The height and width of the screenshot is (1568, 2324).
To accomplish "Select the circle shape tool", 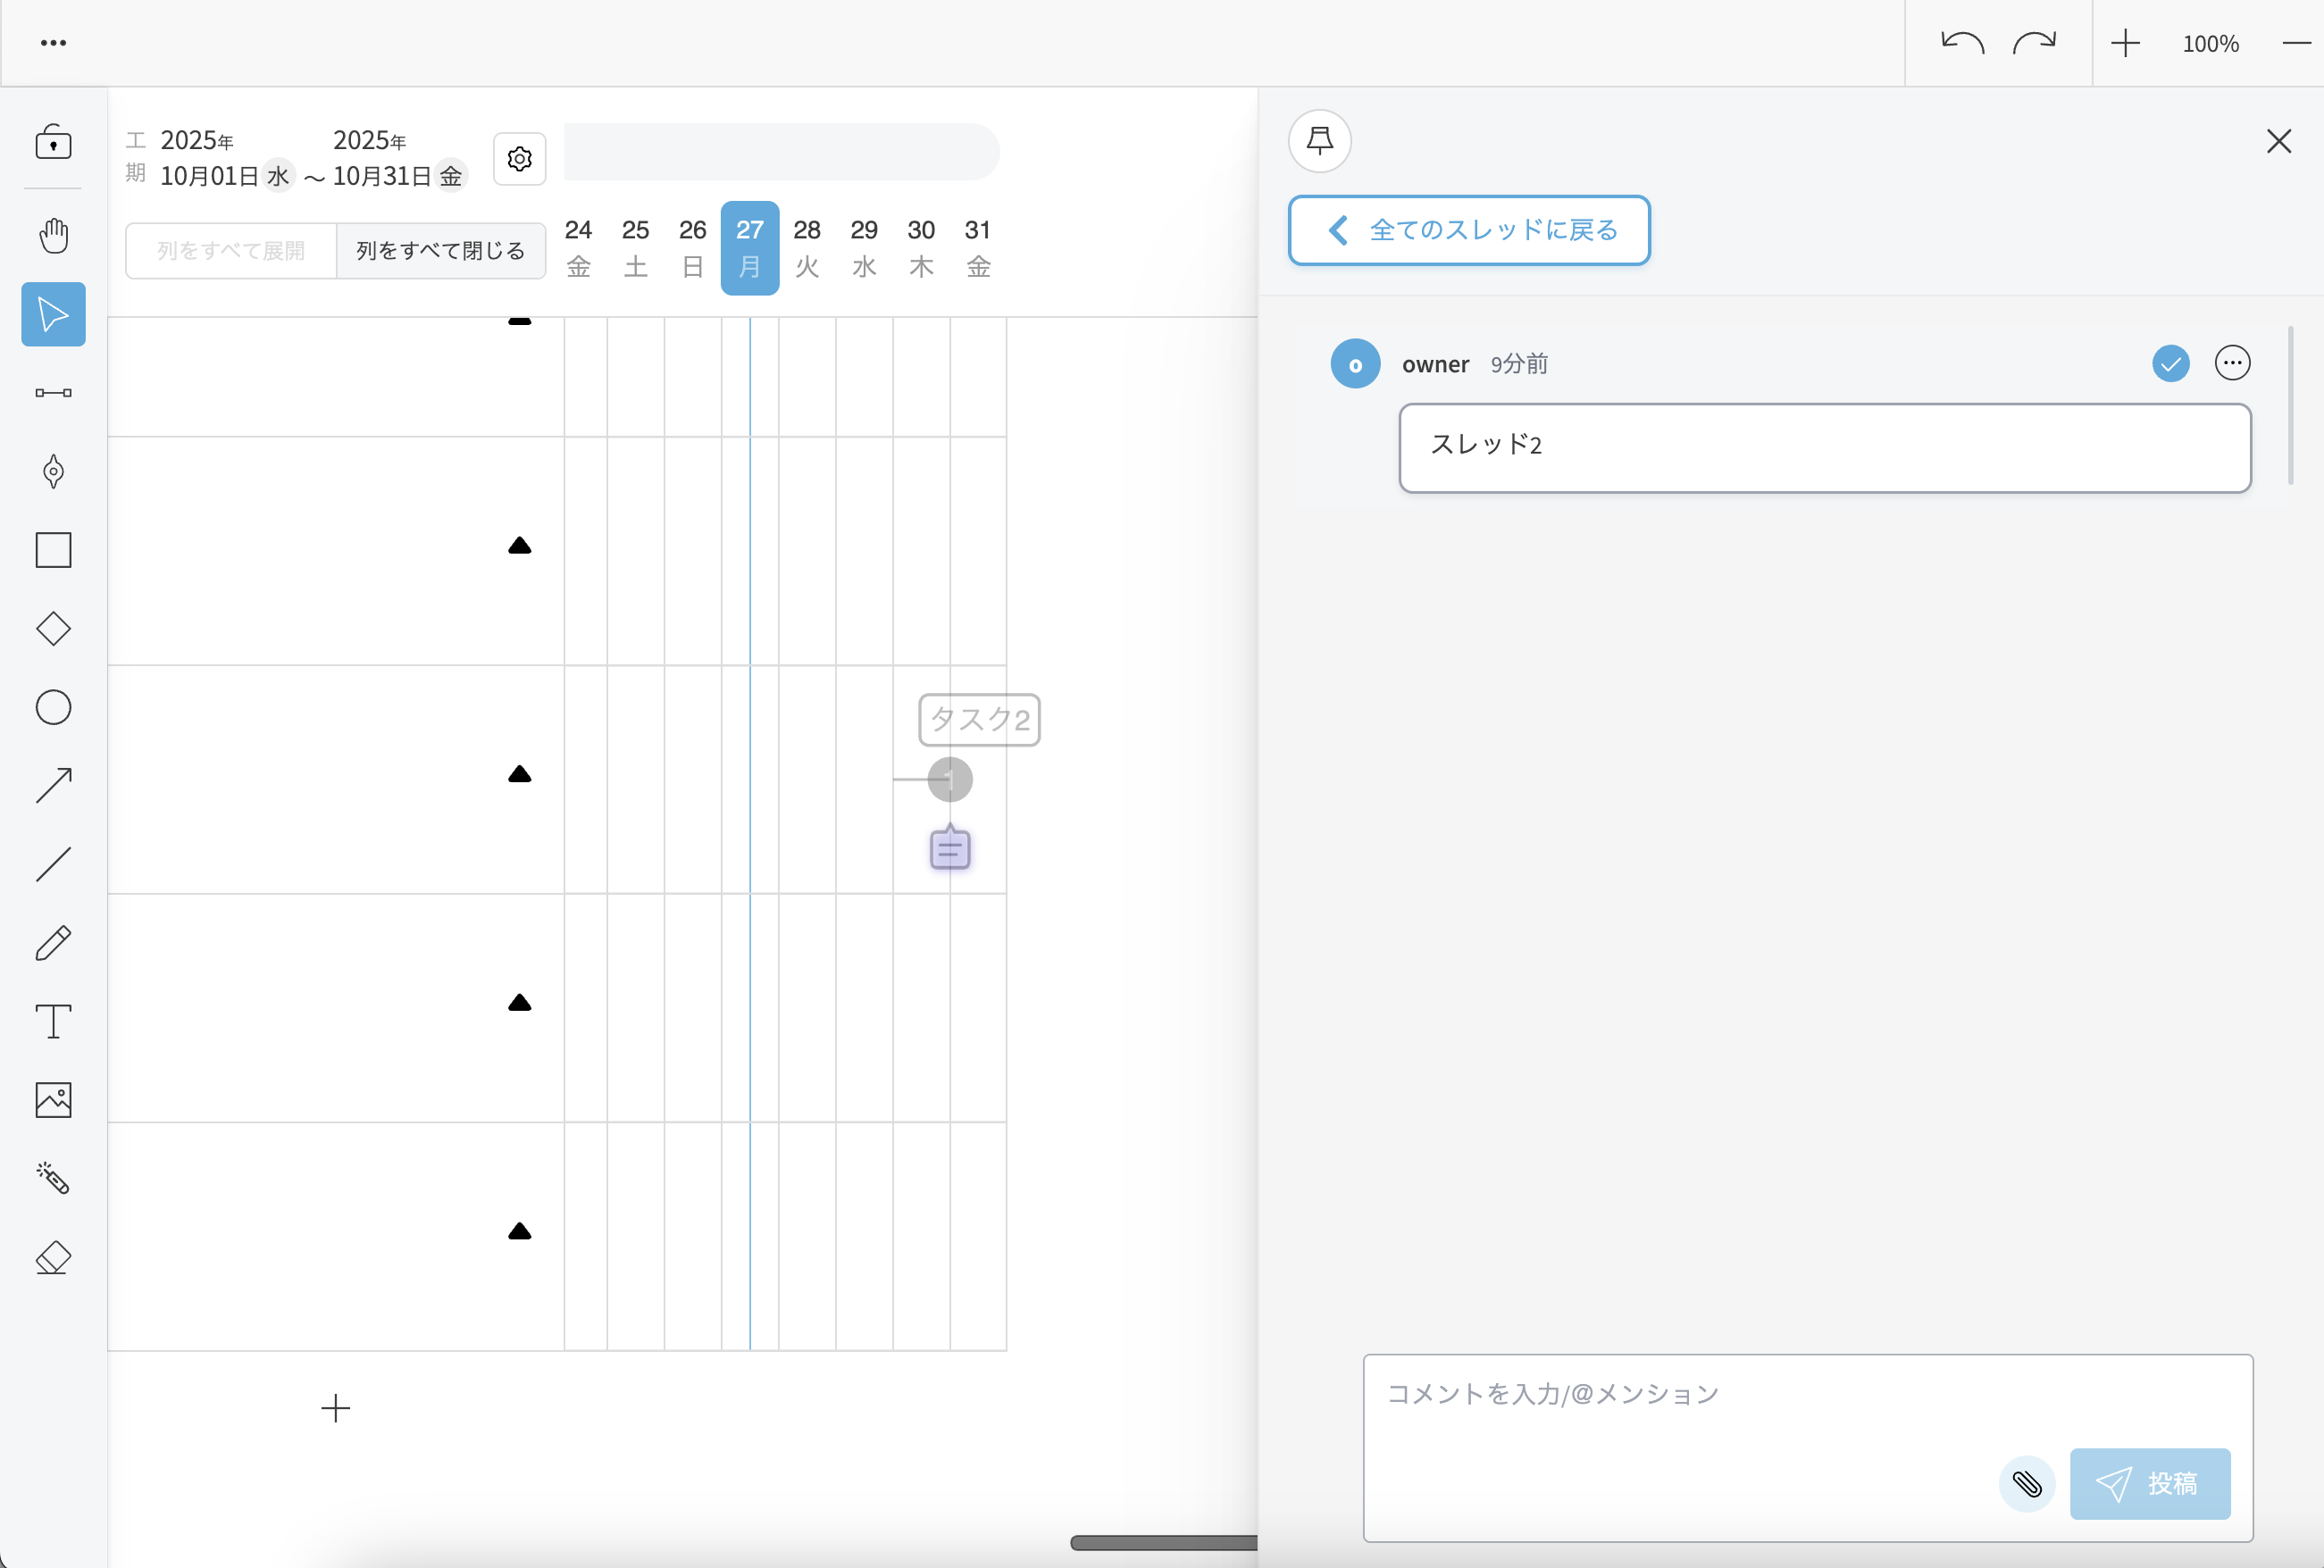I will click(x=53, y=708).
